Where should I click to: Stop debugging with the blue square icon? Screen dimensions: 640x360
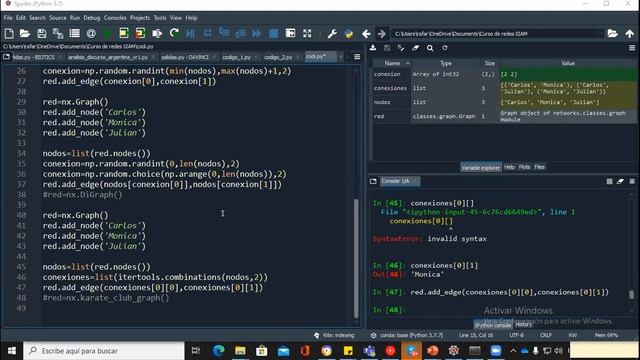pos(273,33)
